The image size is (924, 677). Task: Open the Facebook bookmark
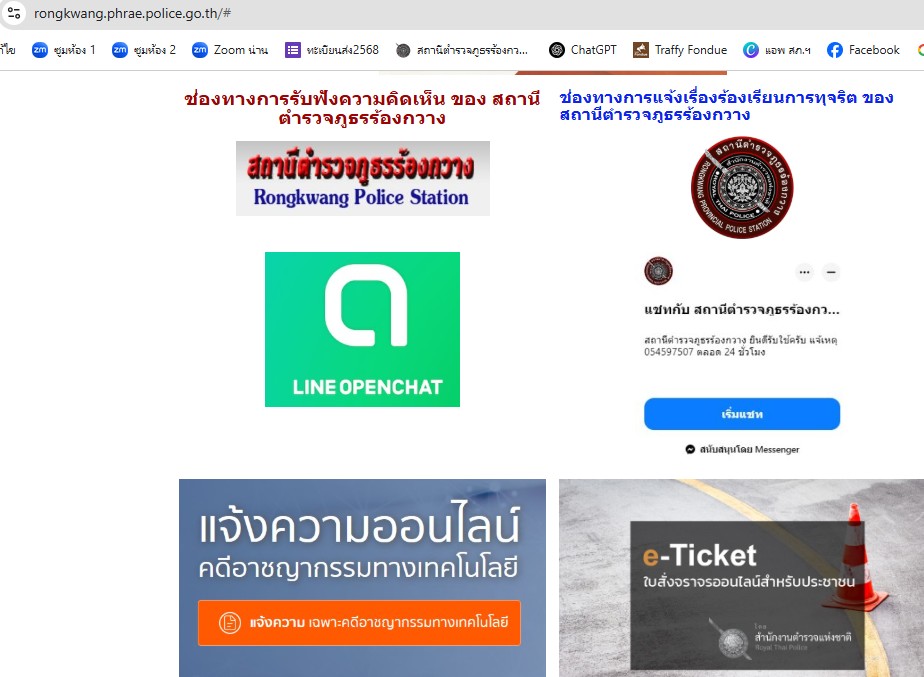(863, 50)
